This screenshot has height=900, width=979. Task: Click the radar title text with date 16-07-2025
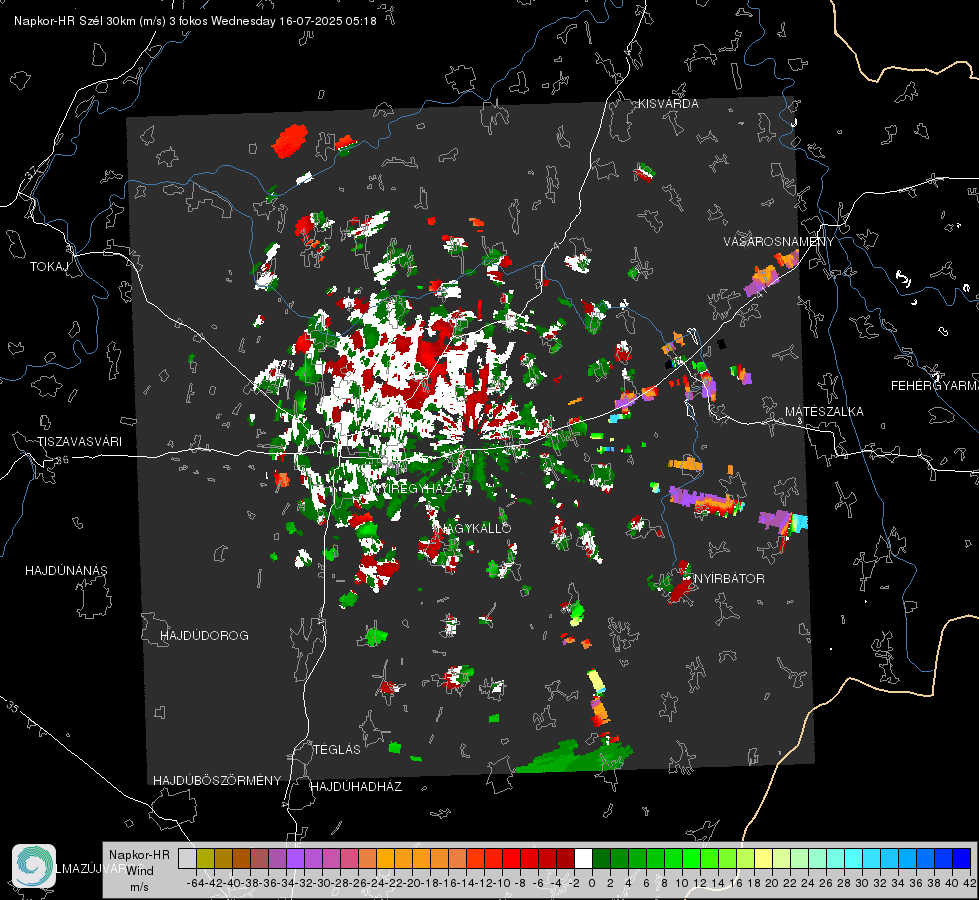point(195,21)
